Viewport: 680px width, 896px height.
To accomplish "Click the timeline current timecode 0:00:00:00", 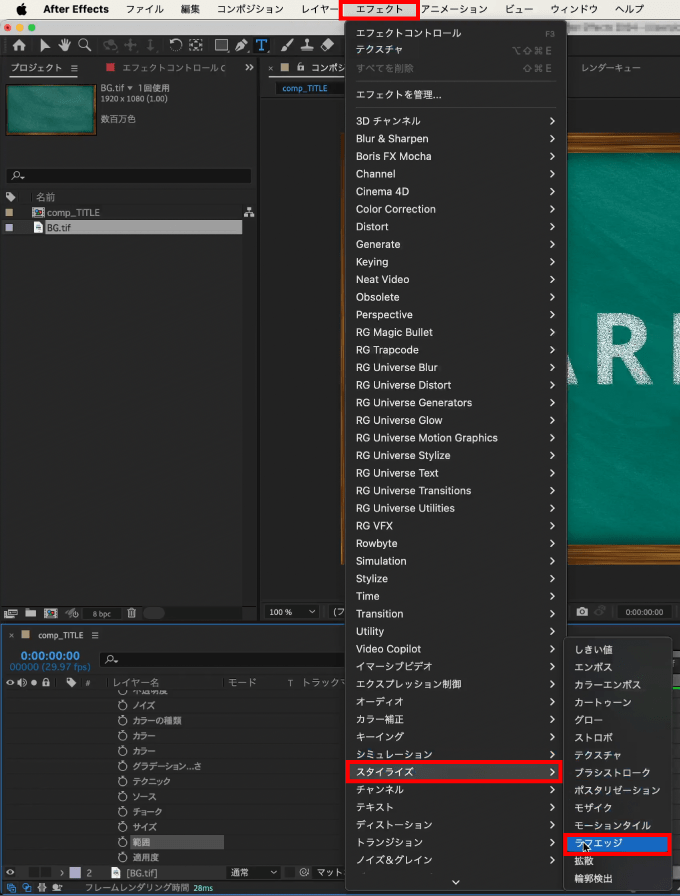I will click(50, 655).
